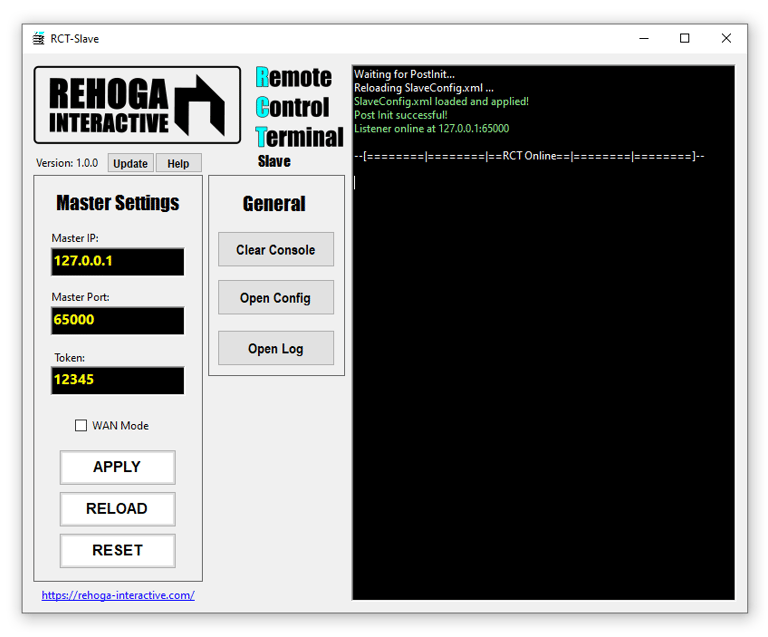This screenshot has width=768, height=637.
Task: Check for updates with Update button
Action: click(x=130, y=163)
